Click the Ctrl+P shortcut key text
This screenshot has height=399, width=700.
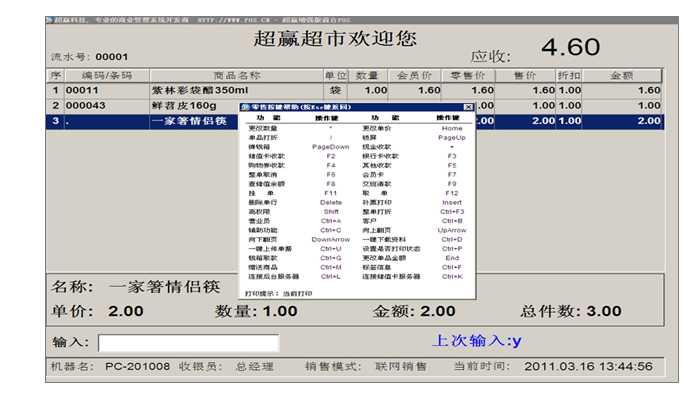click(x=452, y=249)
